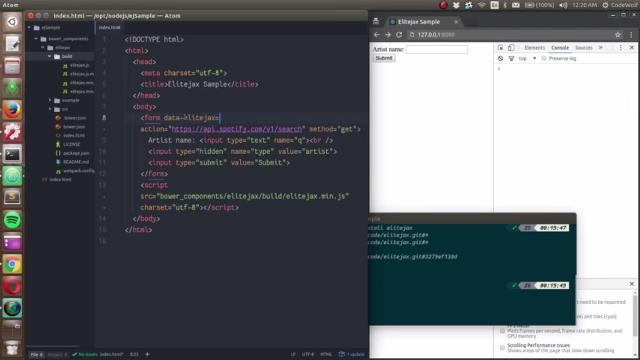
Task: Click the Wi-Fi indicator in the top panel
Action: coord(482,5)
